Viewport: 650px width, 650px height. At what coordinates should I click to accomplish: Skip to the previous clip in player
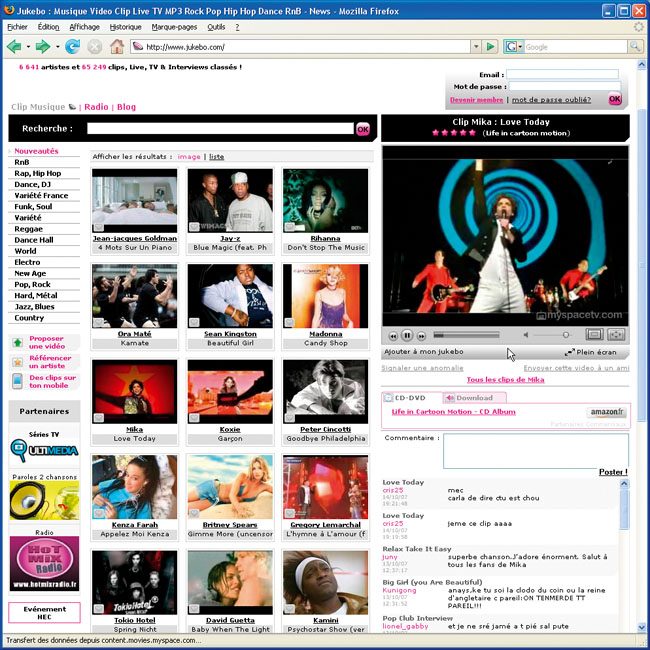[x=393, y=336]
